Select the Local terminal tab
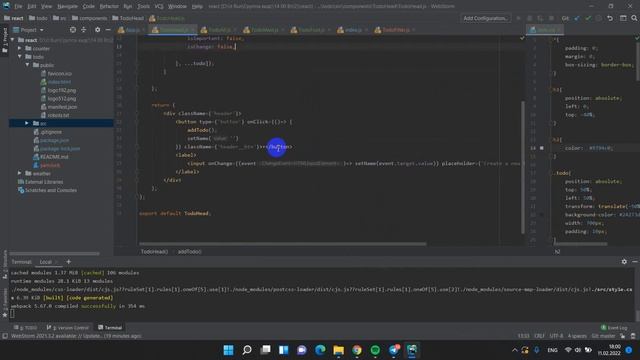The width and height of the screenshot is (640, 360). 46,262
